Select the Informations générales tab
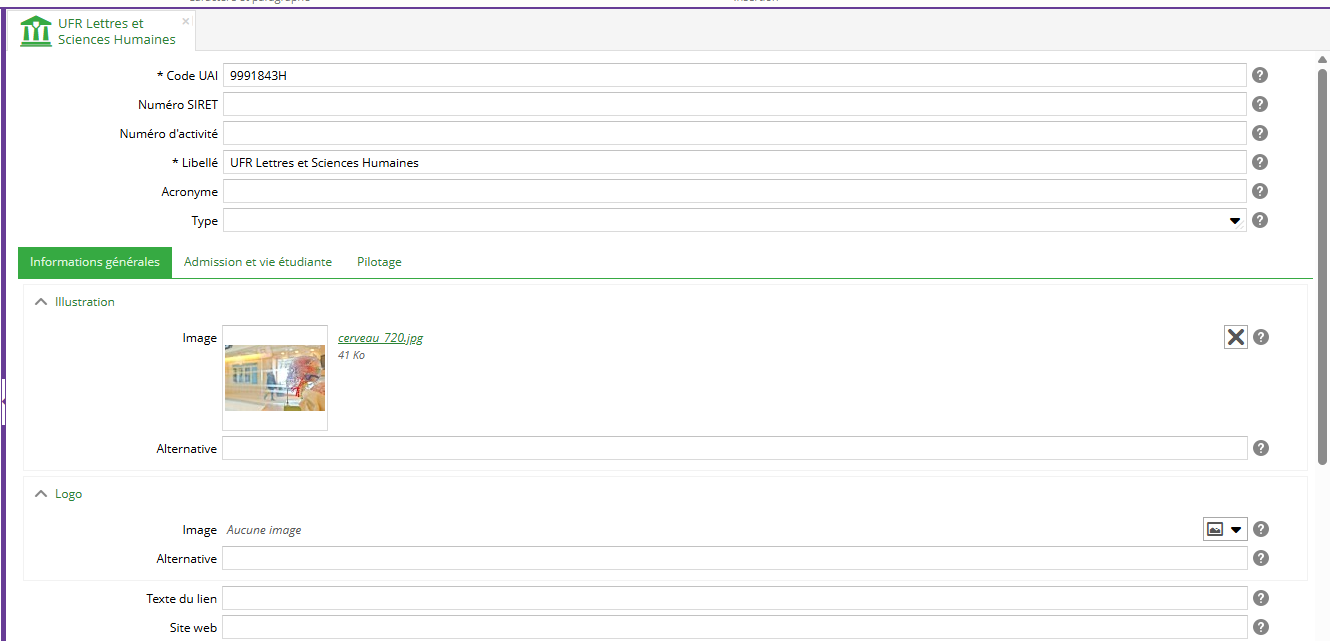This screenshot has width=1330, height=641. click(95, 262)
